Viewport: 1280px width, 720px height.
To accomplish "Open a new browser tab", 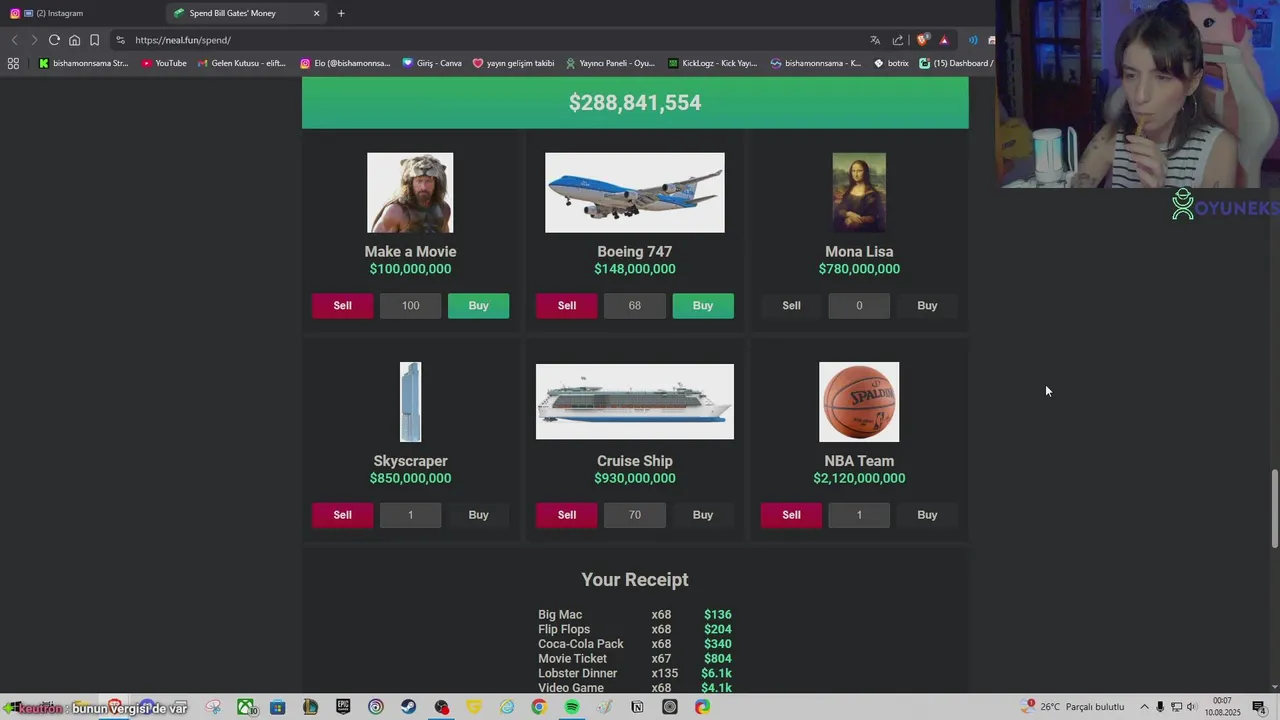I will [341, 13].
